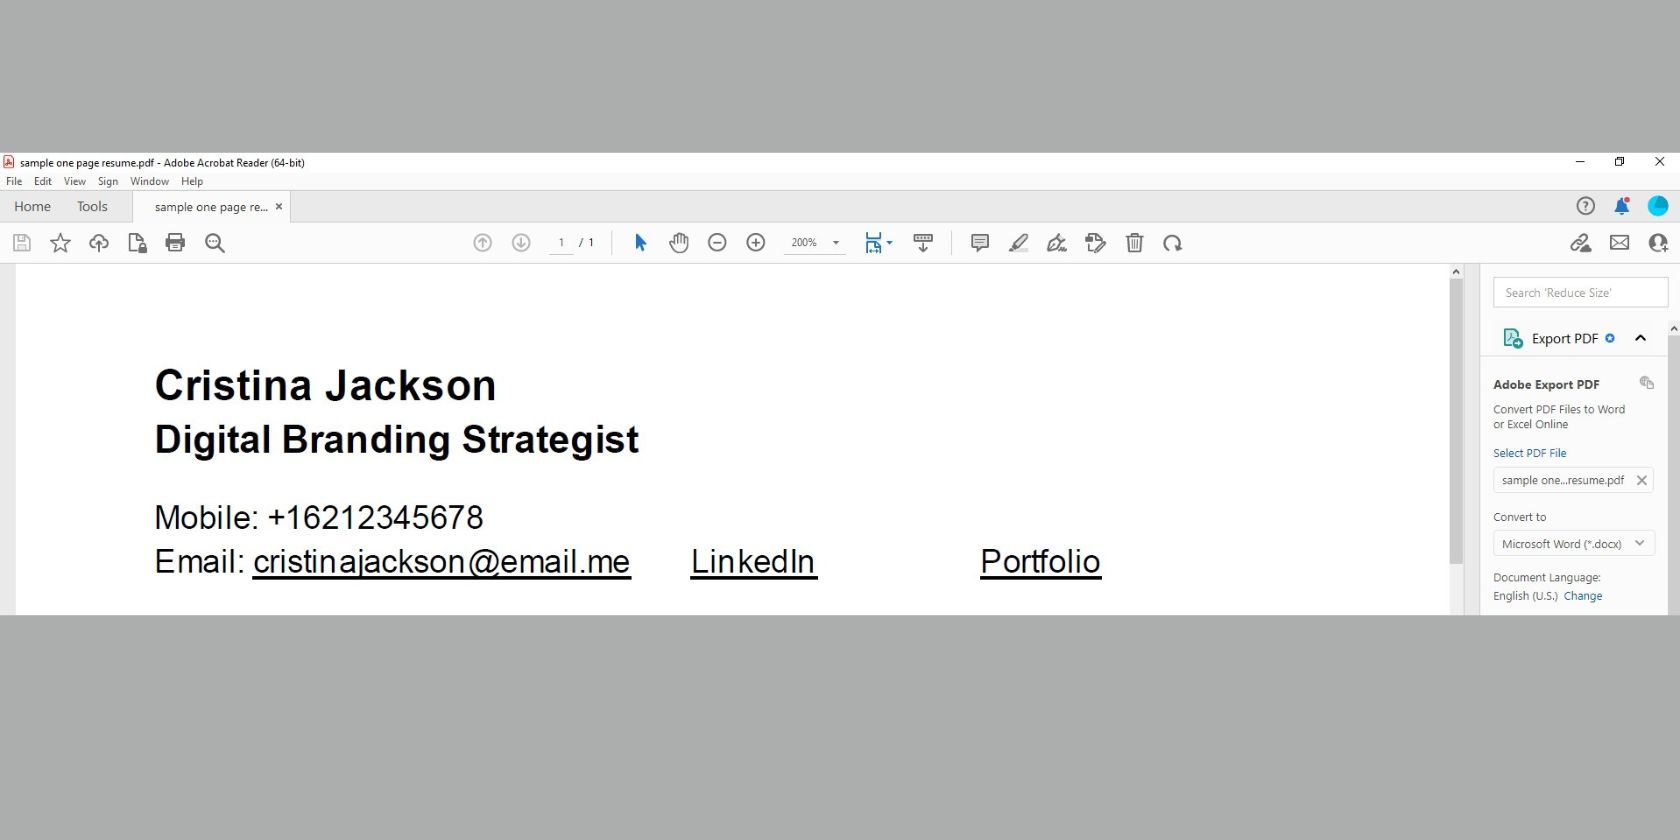Send file by email icon
This screenshot has width=1680, height=840.
tap(1619, 243)
